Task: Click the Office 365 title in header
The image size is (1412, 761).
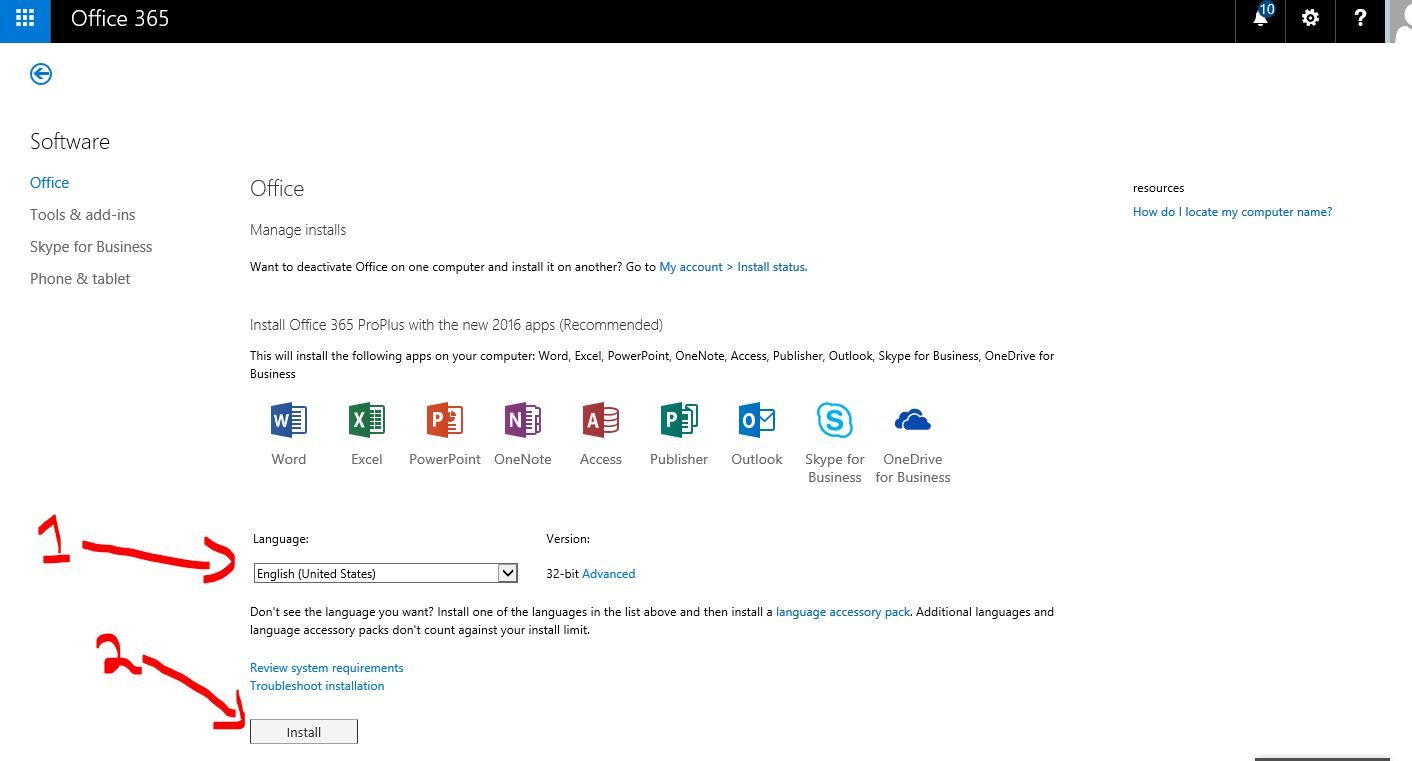Action: tap(120, 19)
